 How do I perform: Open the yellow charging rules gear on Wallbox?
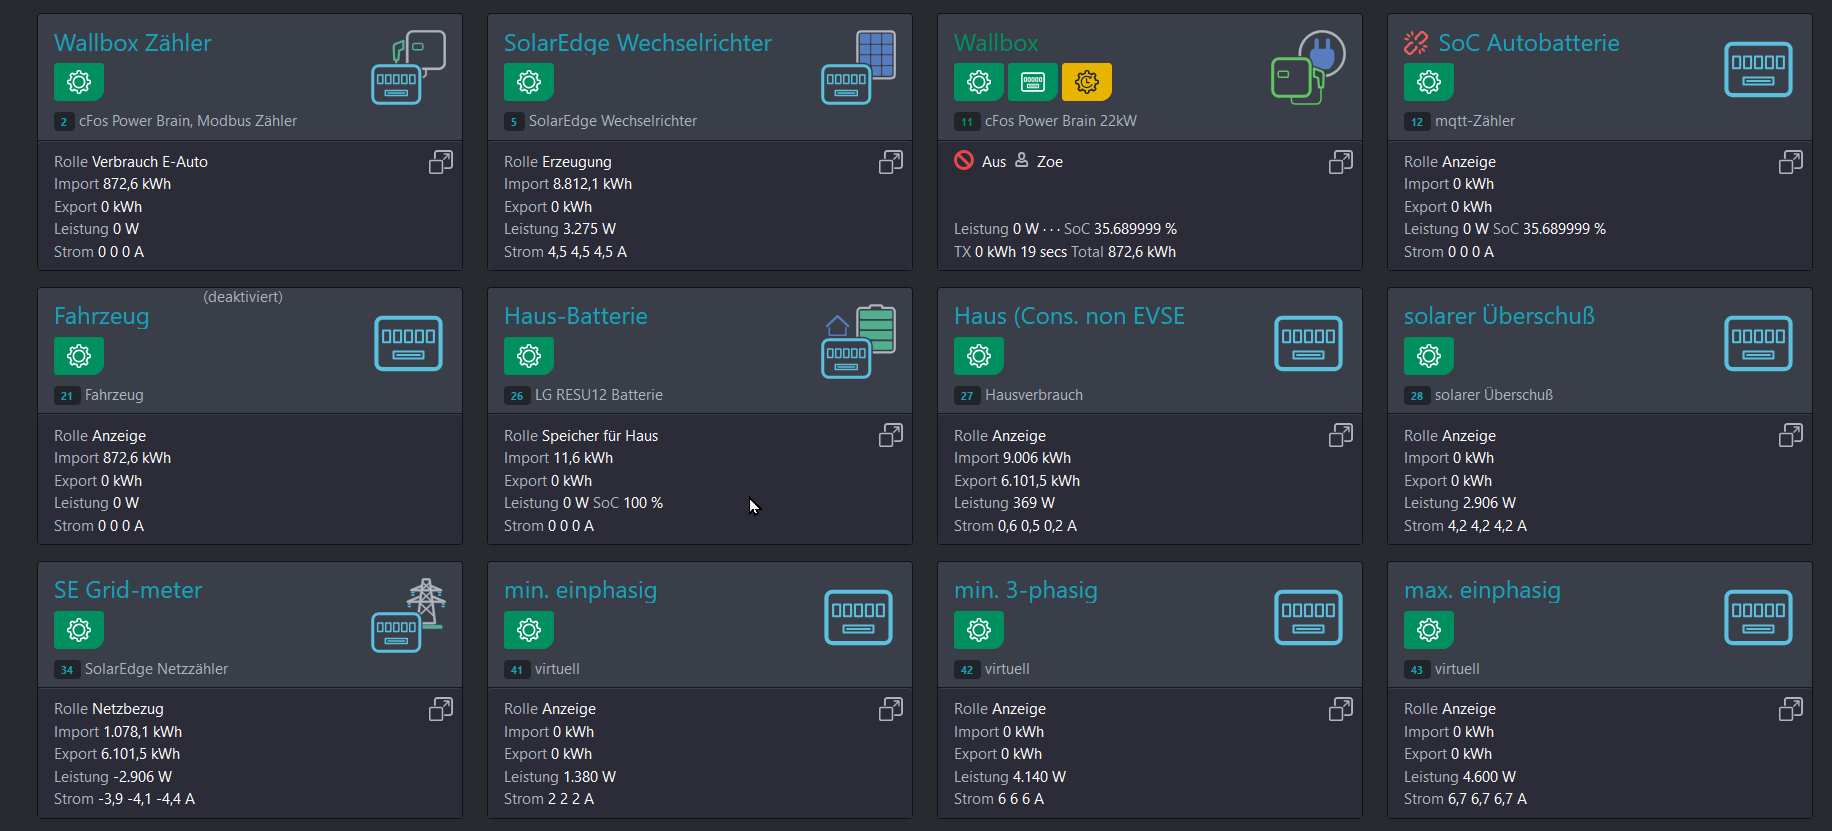pos(1087,82)
